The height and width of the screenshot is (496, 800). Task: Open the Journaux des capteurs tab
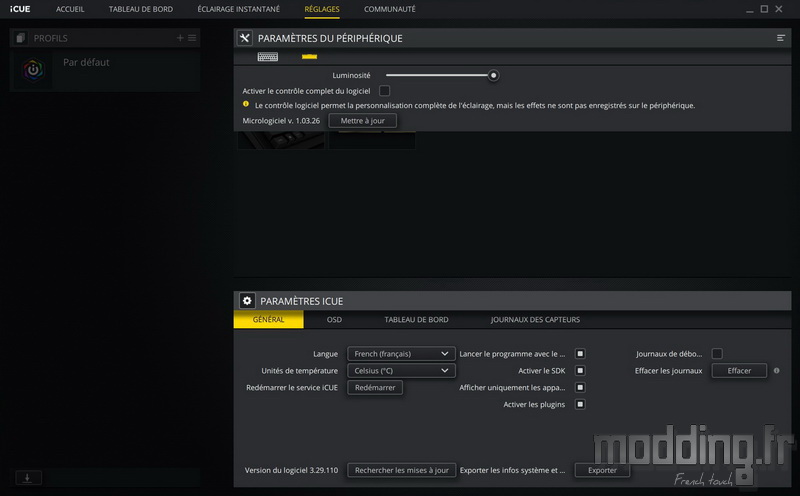pos(535,319)
